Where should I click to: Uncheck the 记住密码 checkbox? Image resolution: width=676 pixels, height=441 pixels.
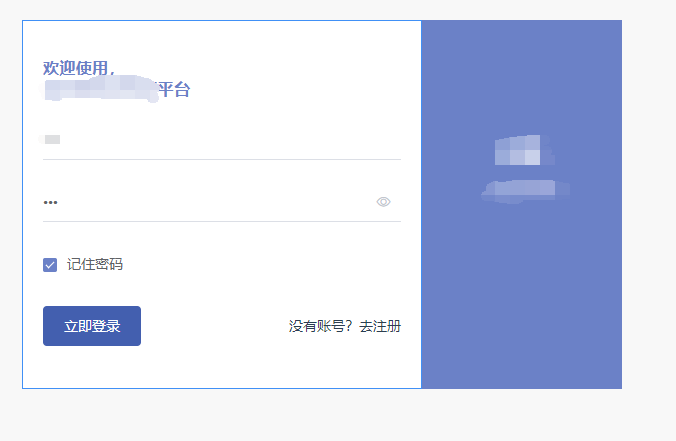[x=50, y=265]
